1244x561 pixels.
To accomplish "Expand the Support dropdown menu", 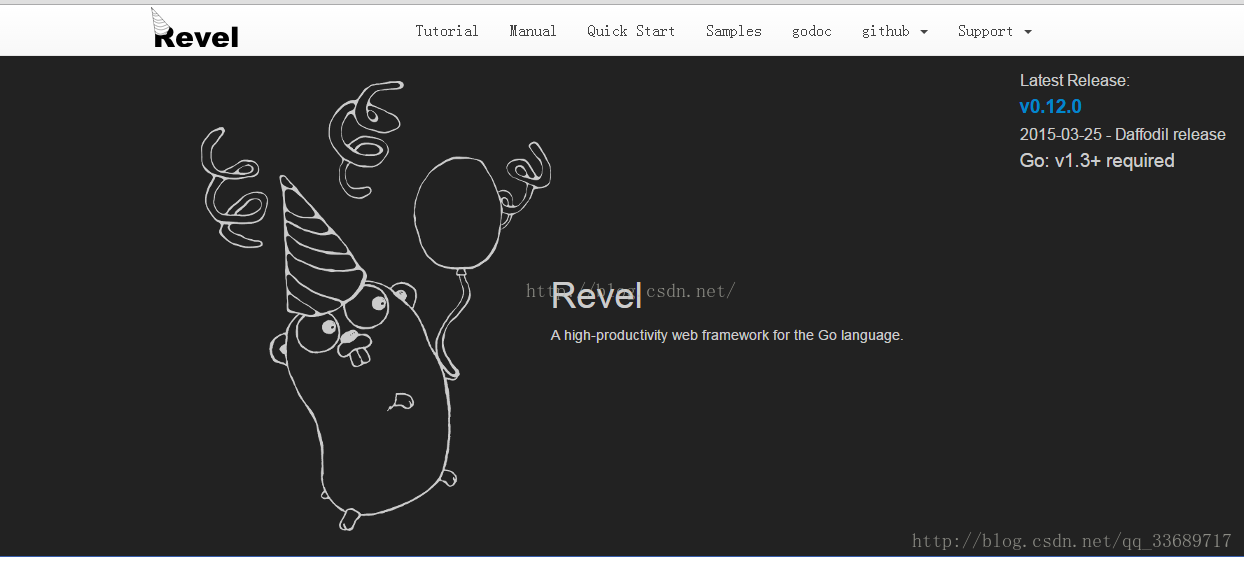I will tap(995, 31).
